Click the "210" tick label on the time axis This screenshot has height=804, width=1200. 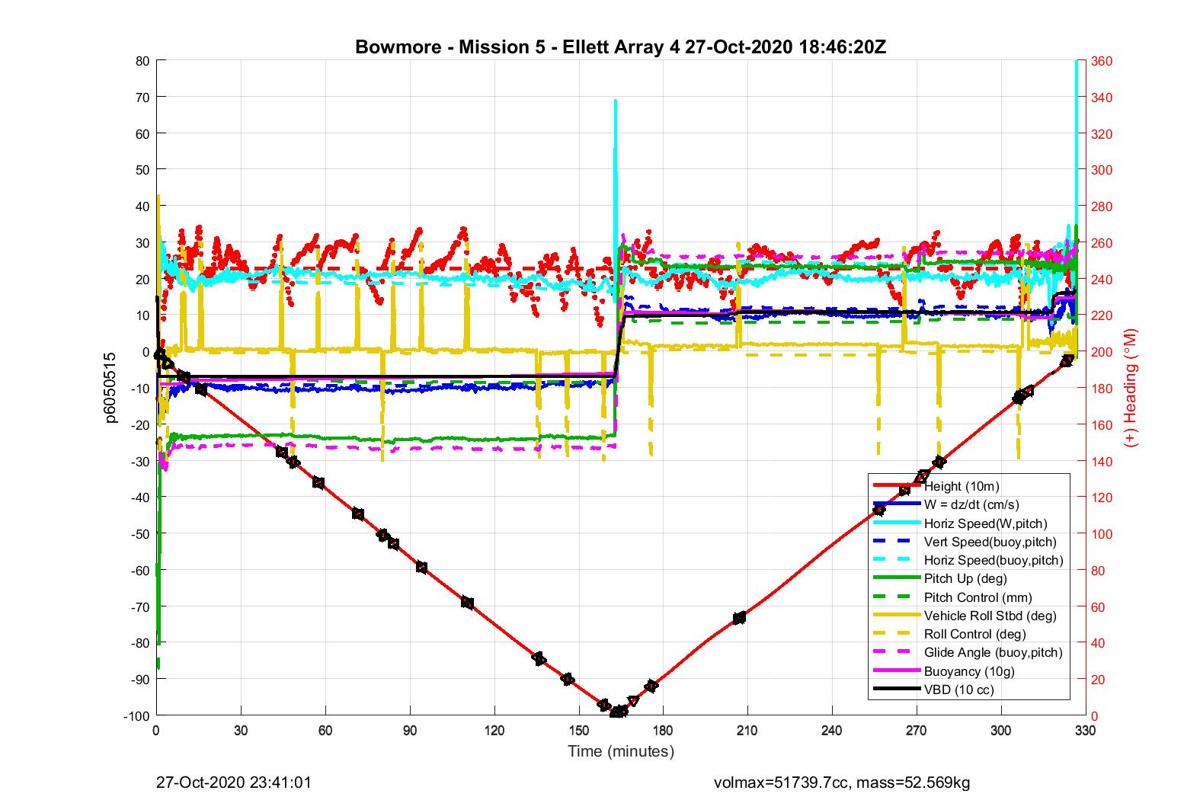747,731
